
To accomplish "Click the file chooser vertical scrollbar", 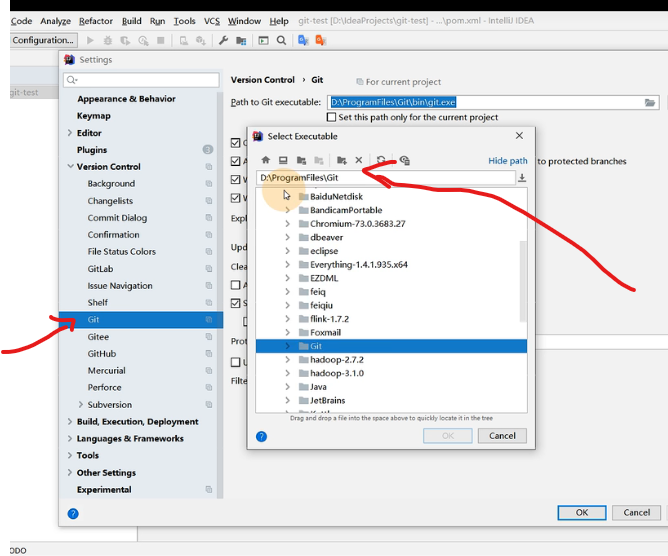I will tap(523, 281).
